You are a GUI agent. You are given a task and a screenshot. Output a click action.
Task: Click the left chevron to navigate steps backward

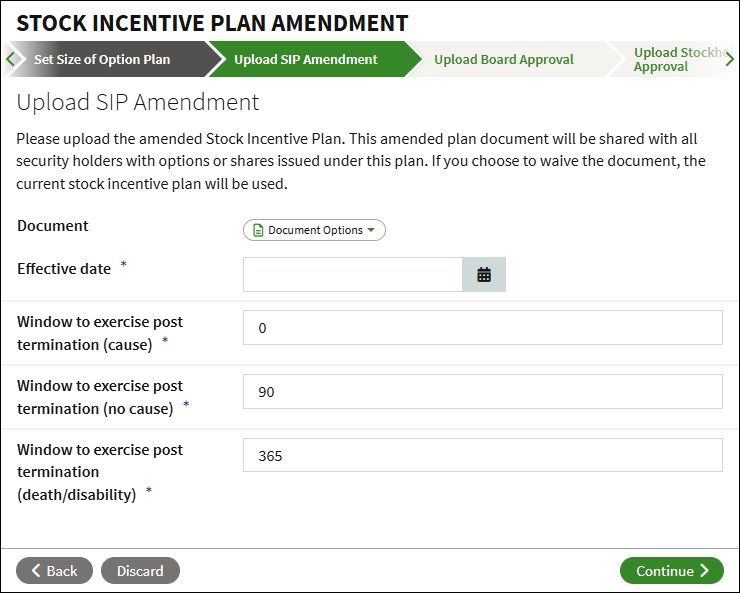[x=11, y=59]
